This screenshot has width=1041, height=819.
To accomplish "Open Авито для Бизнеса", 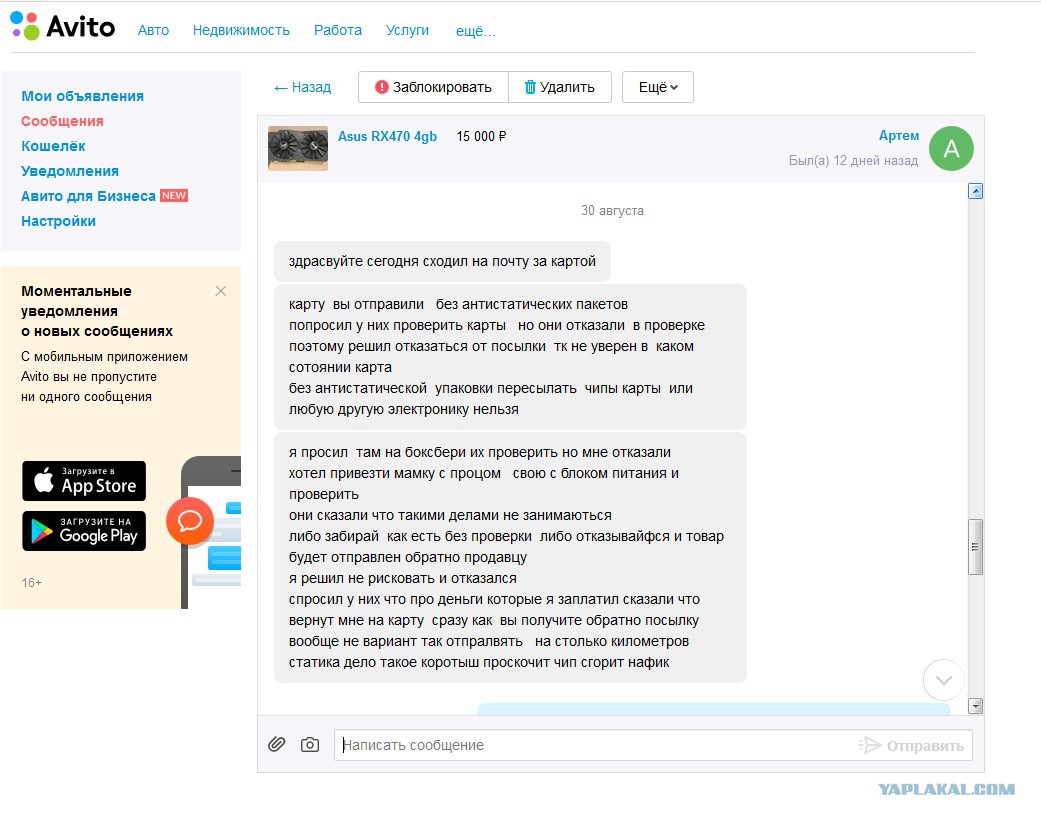I will (x=88, y=196).
